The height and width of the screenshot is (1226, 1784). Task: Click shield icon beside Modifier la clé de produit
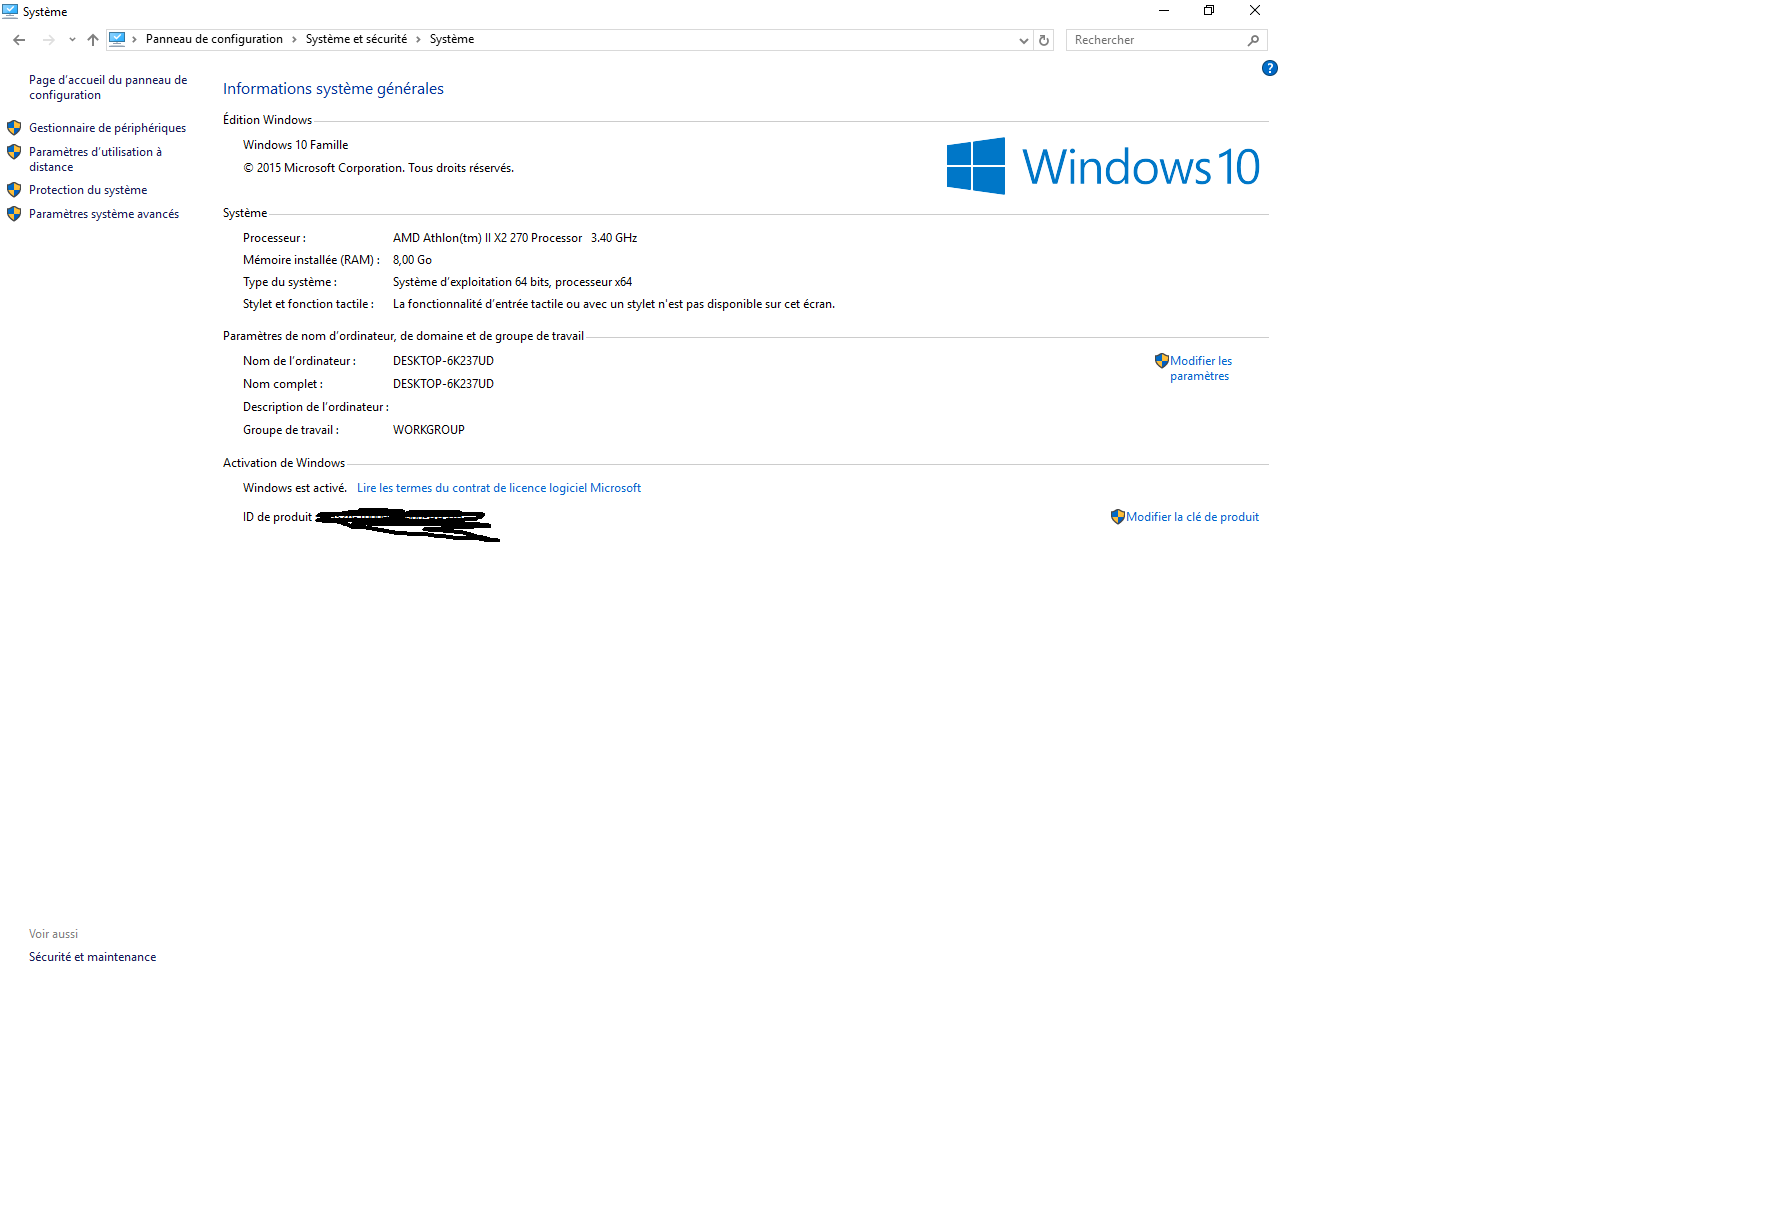1118,517
